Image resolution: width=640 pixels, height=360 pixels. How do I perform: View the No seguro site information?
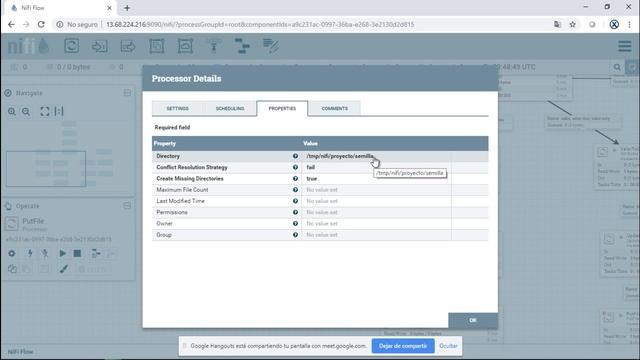77,24
